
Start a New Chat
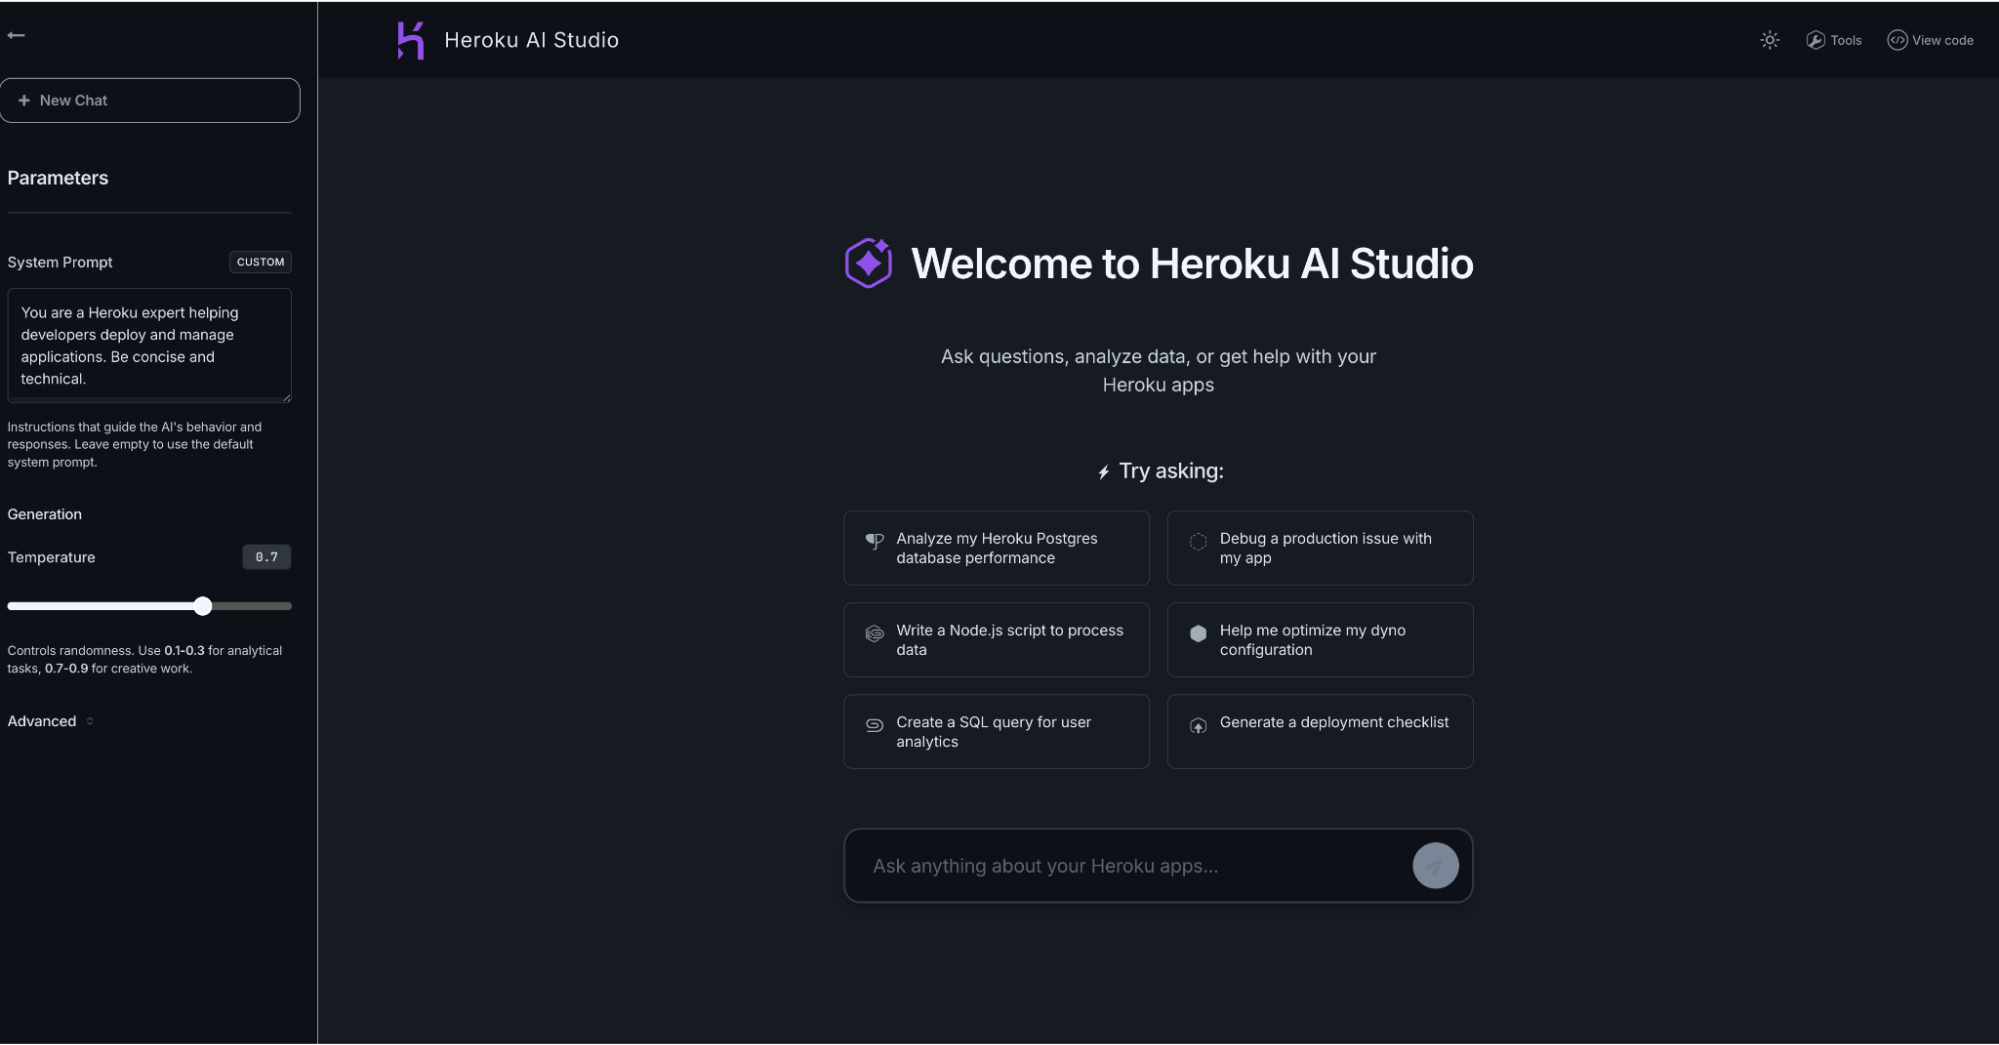pos(150,100)
